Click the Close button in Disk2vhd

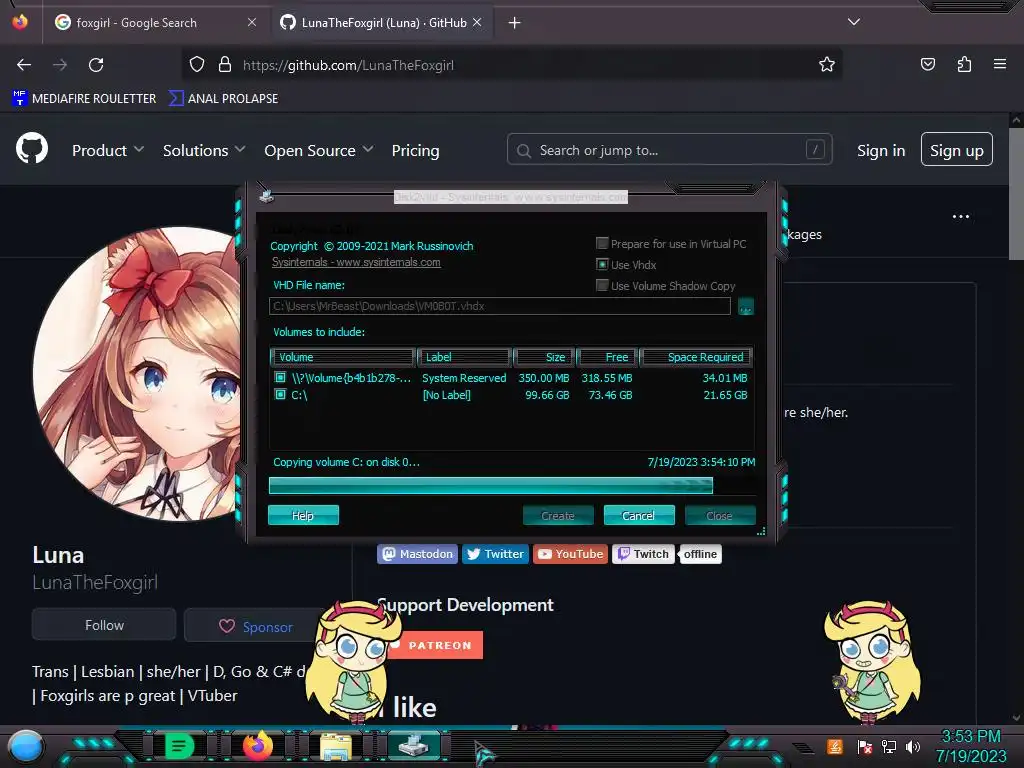click(719, 515)
